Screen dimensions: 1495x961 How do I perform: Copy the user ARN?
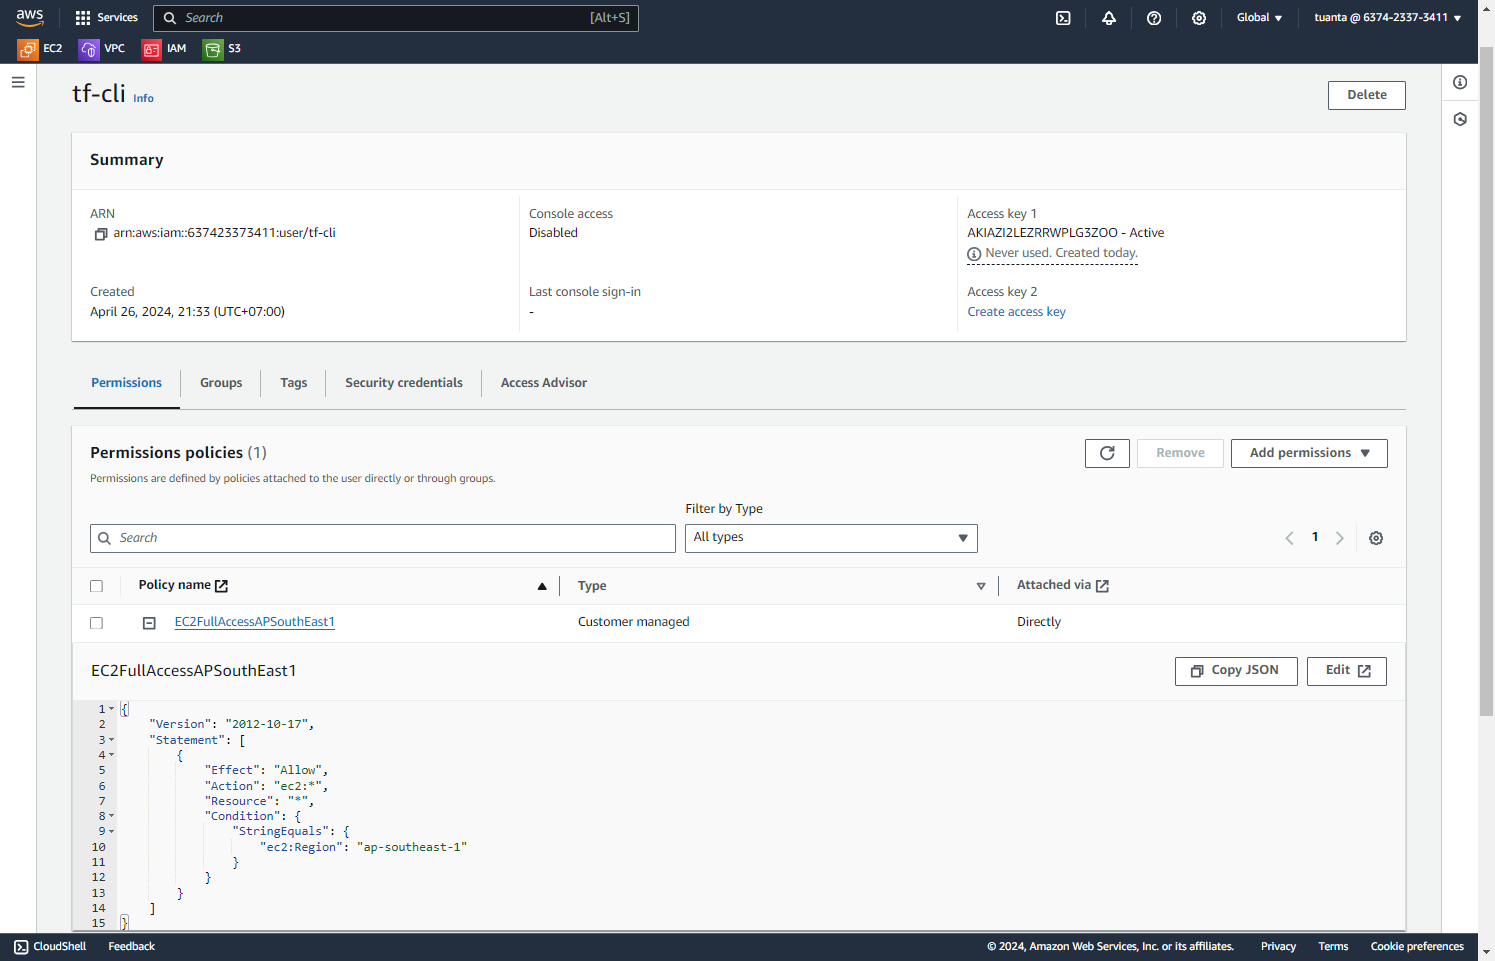tap(100, 234)
